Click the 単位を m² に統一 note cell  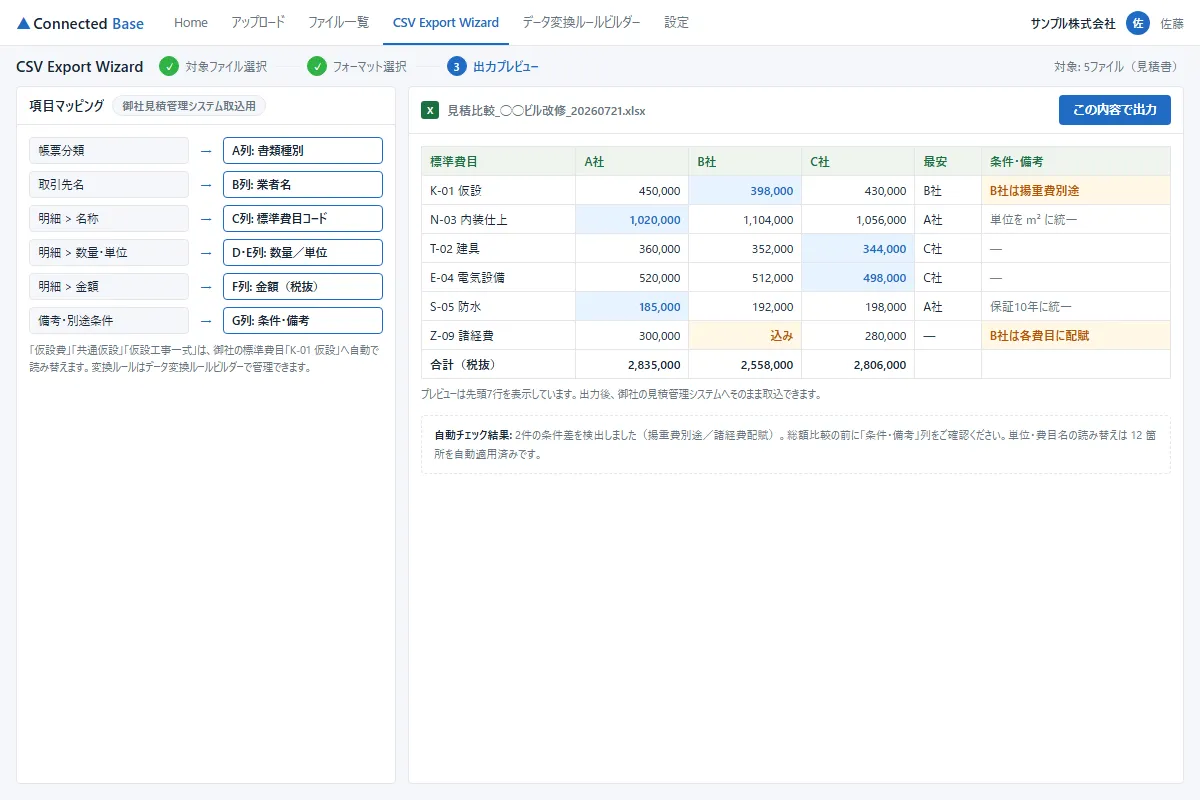pos(1076,219)
